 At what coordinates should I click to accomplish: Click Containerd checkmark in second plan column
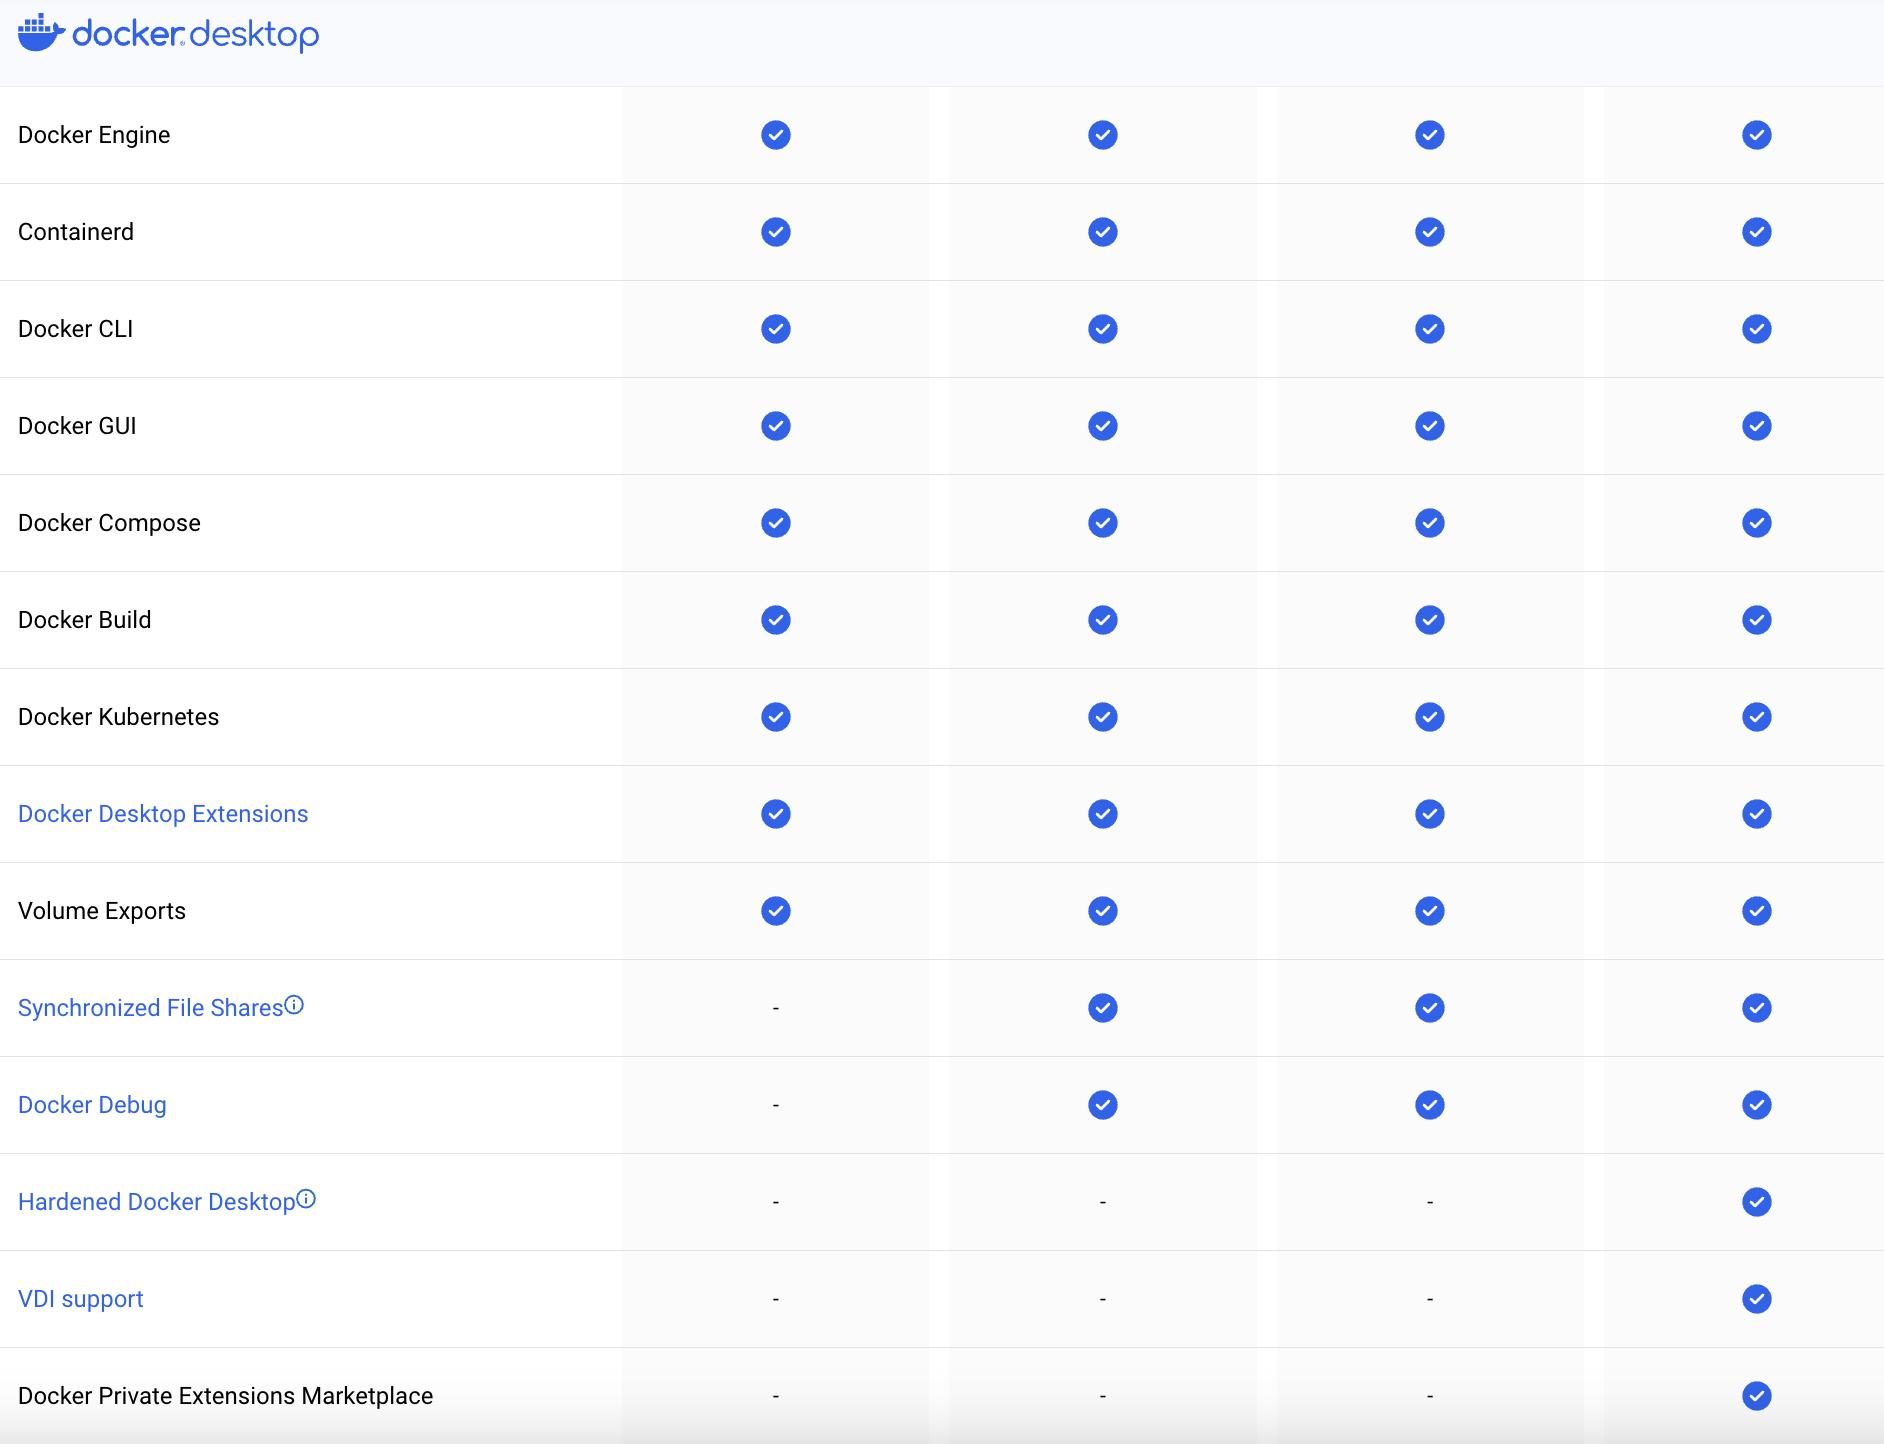tap(1103, 232)
